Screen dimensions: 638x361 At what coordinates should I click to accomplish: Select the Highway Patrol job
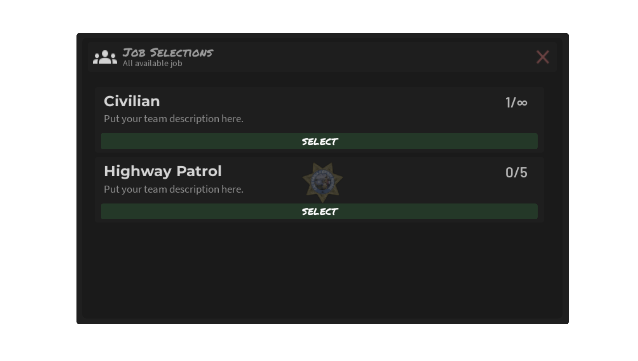point(319,211)
